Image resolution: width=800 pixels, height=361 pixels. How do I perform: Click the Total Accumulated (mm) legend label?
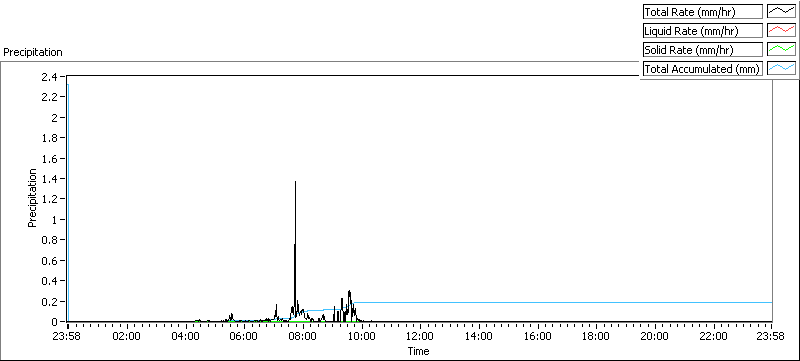pyautogui.click(x=702, y=69)
